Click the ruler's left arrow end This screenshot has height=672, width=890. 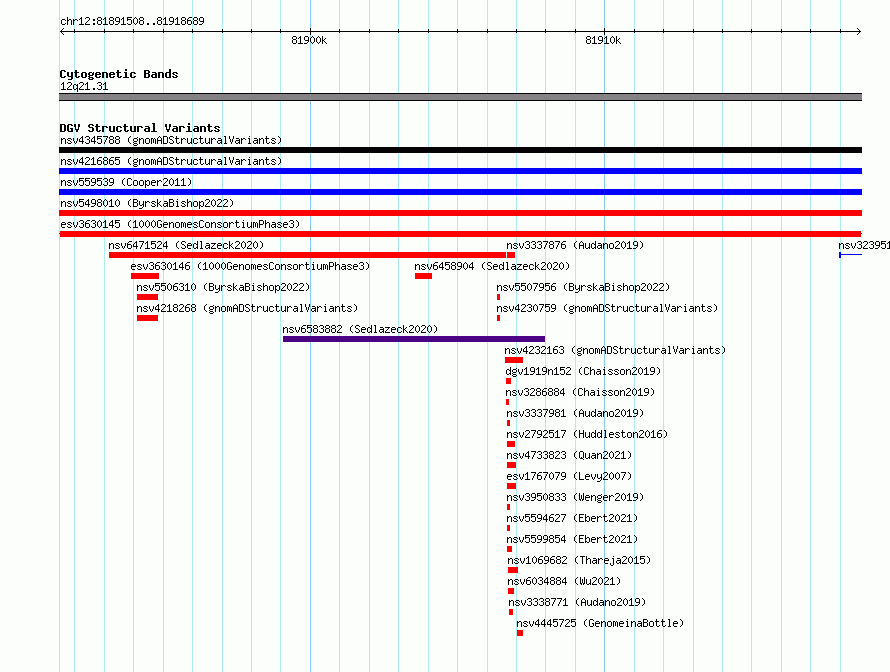click(62, 31)
